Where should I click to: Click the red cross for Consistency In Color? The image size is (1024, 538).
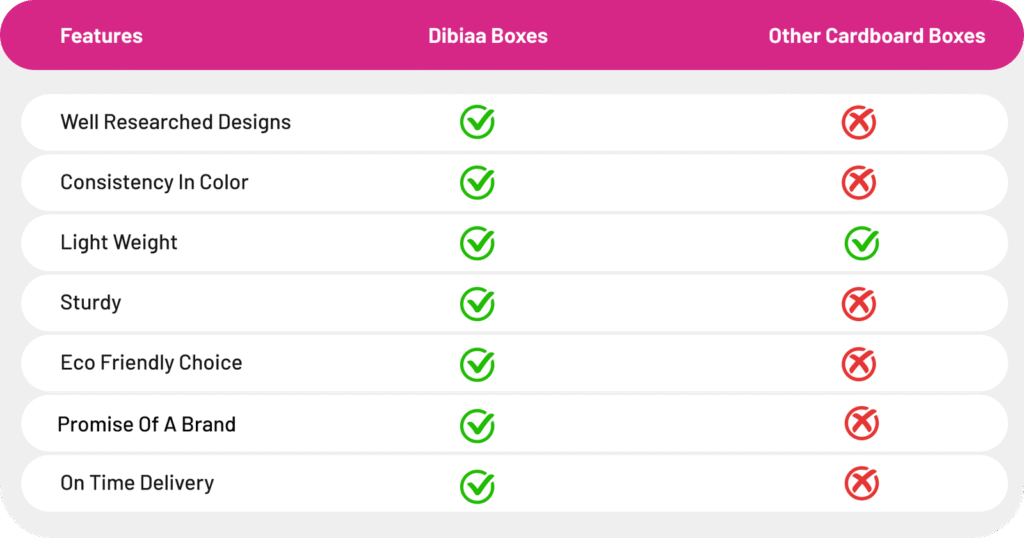click(x=858, y=183)
